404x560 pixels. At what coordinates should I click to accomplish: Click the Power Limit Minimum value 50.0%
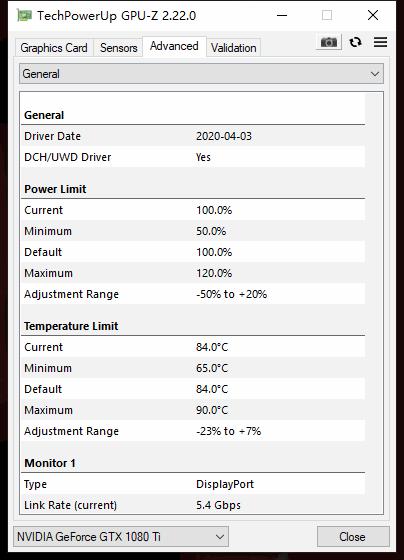click(211, 231)
